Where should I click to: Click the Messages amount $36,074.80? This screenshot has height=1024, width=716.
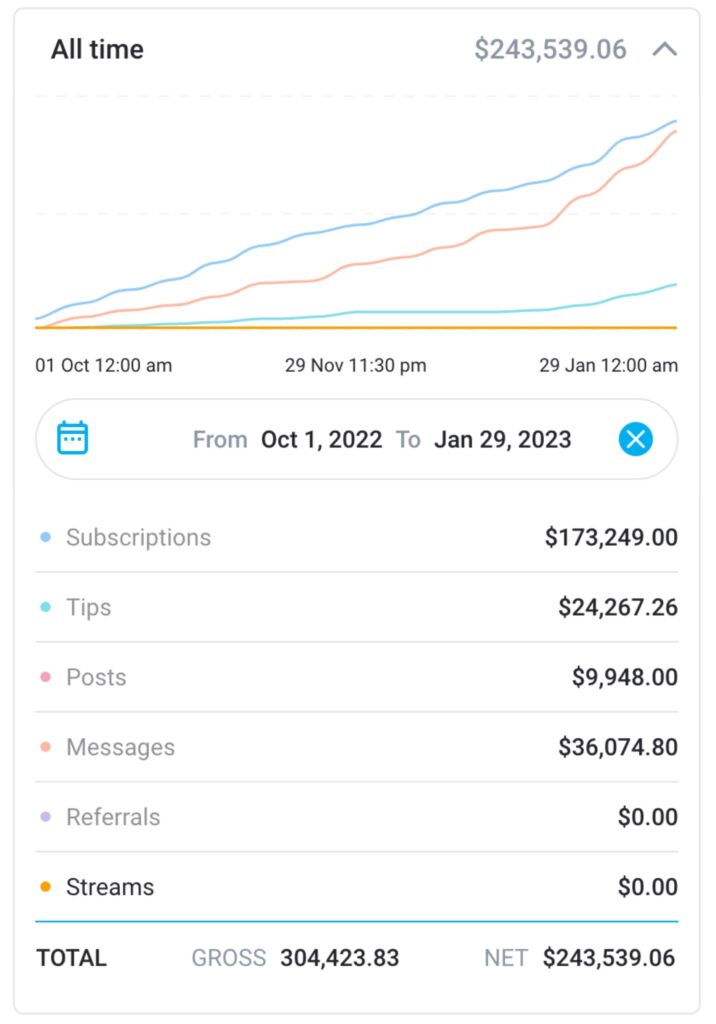click(618, 747)
